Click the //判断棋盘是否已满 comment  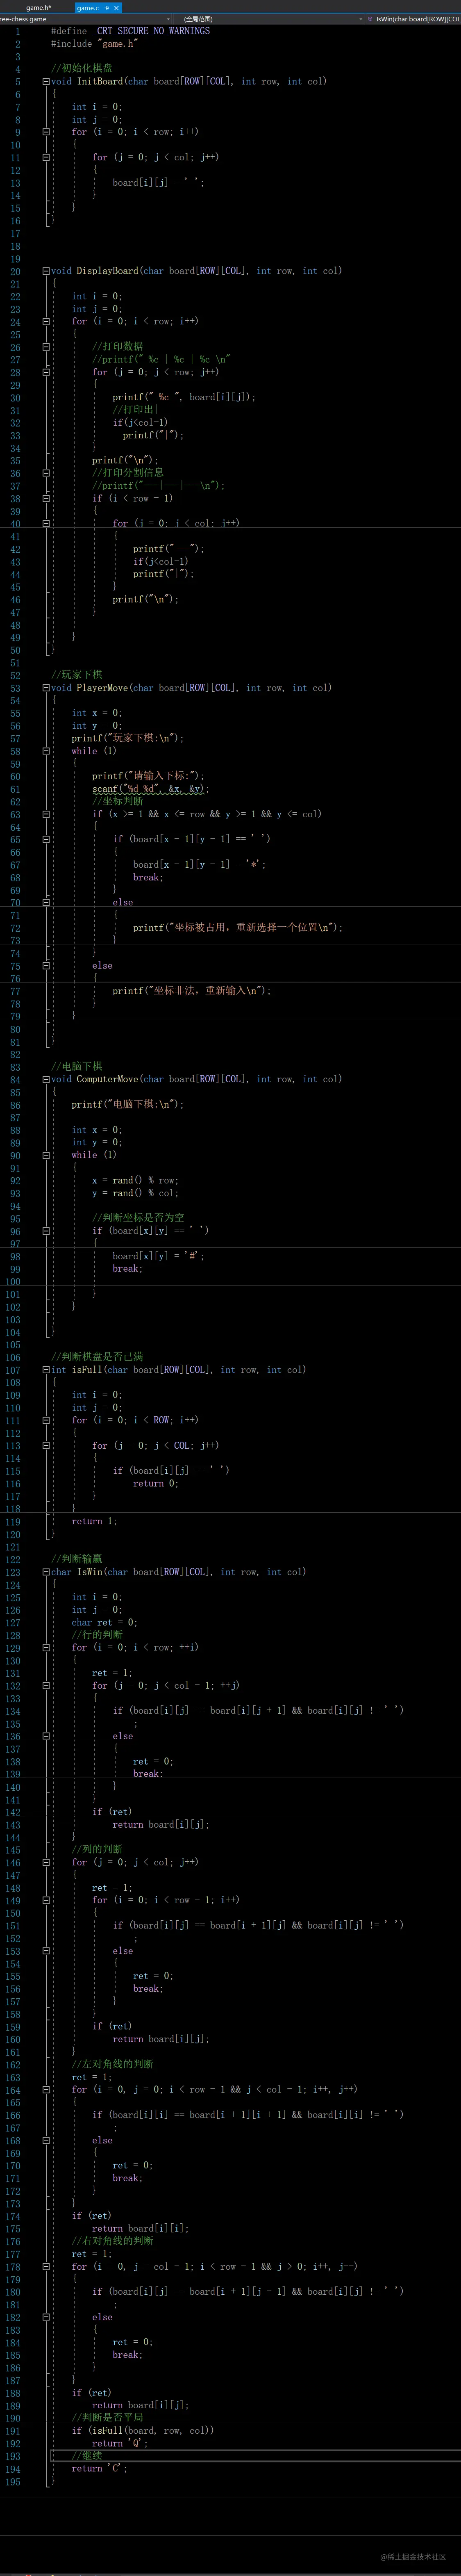coord(97,1357)
